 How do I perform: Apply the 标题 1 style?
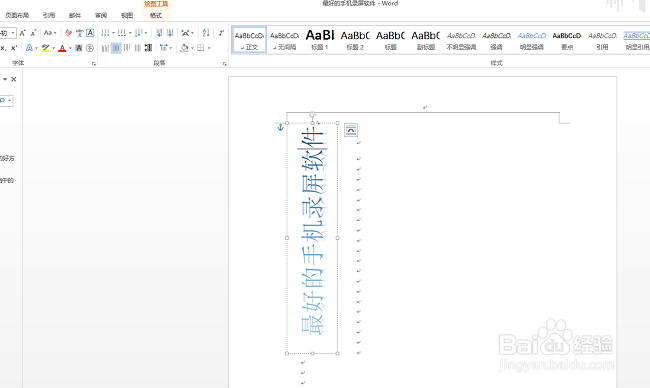click(x=320, y=40)
